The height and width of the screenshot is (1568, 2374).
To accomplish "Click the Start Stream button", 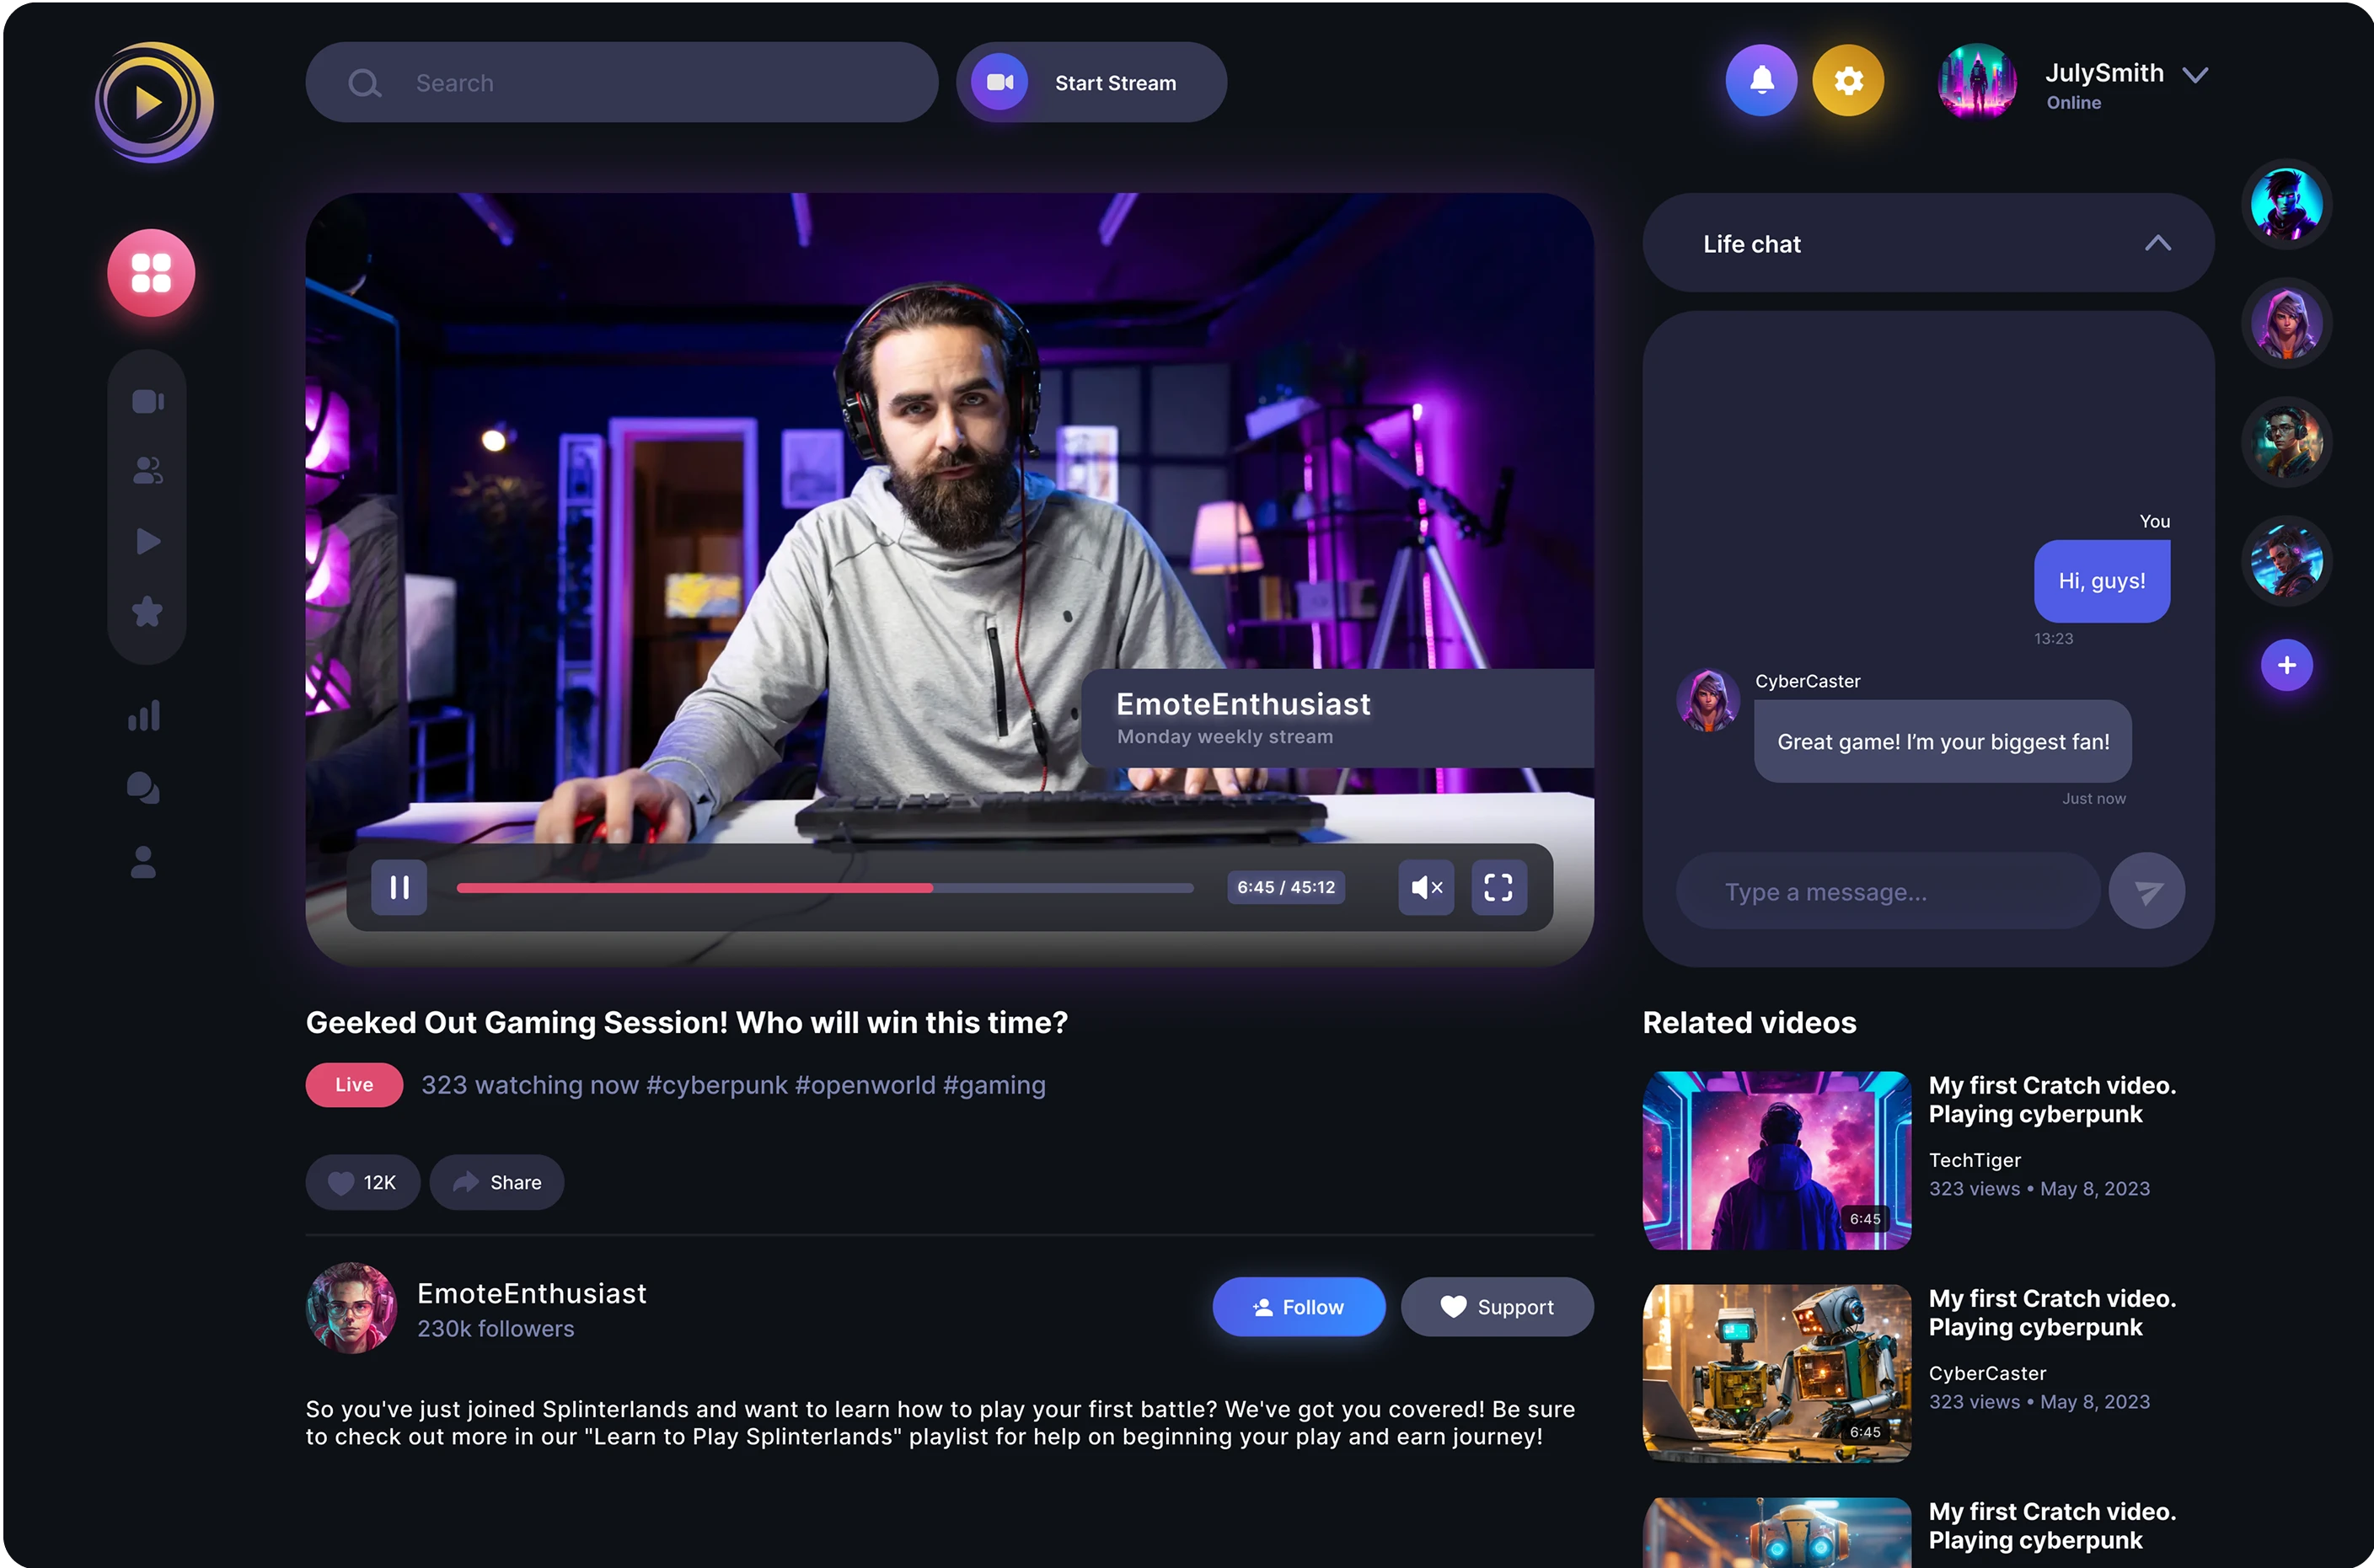I will point(1091,82).
